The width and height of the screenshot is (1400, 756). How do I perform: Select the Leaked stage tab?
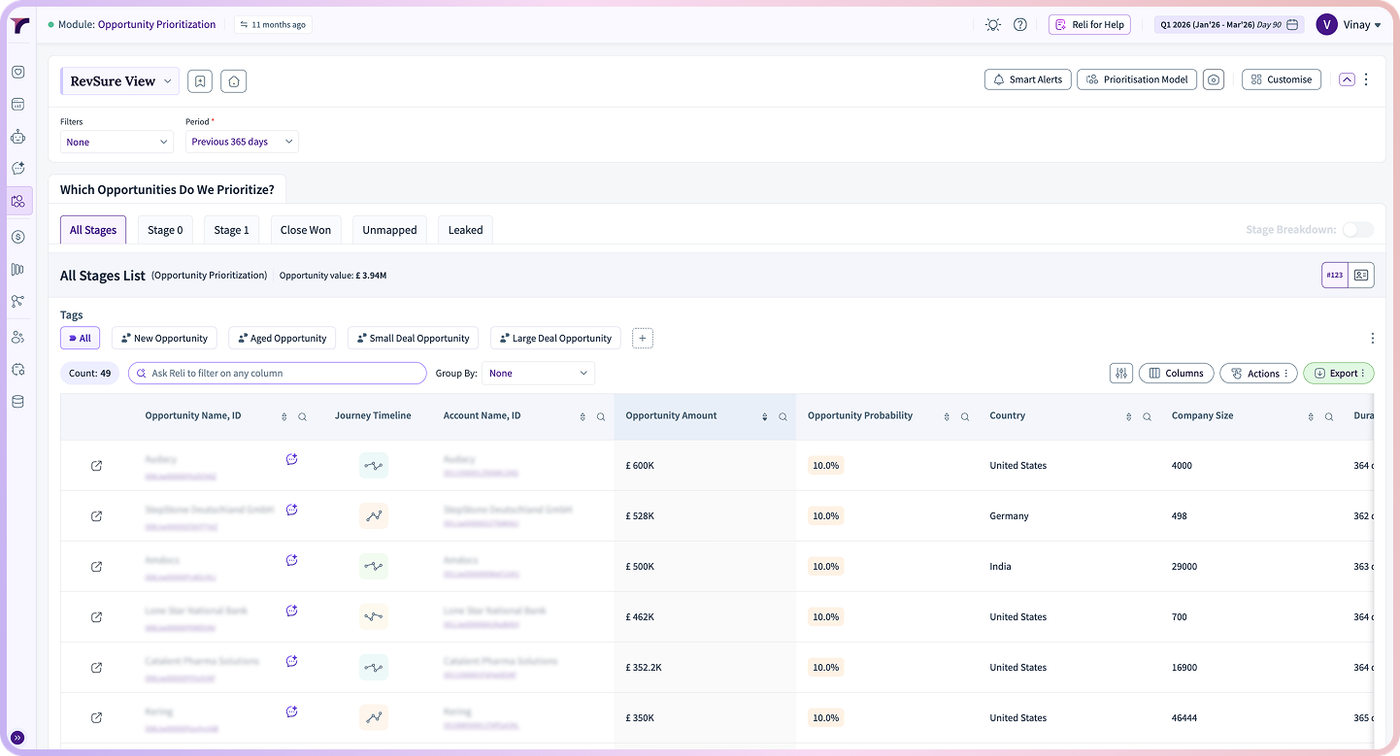click(465, 230)
